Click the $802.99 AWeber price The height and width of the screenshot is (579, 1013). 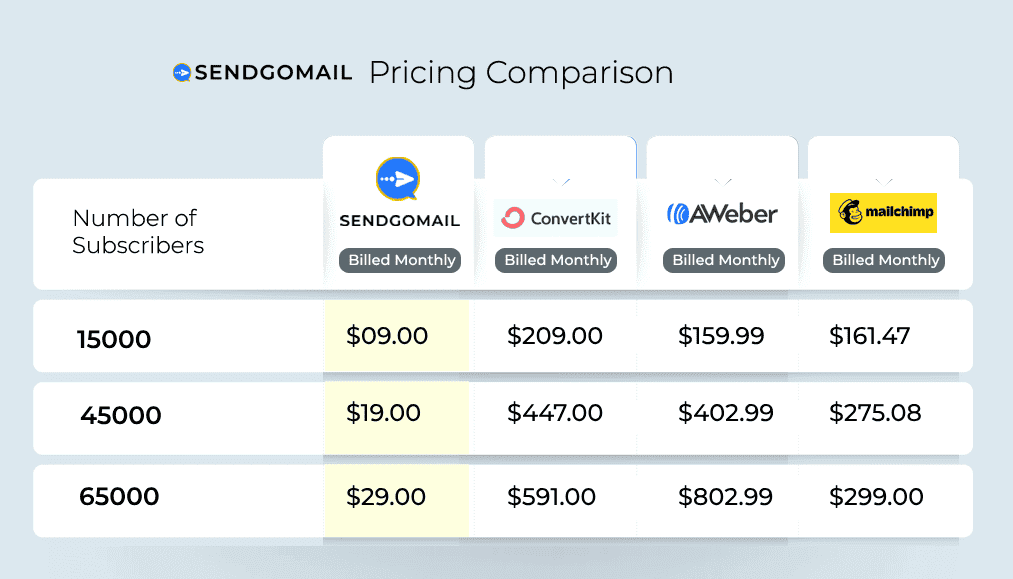[x=726, y=497]
